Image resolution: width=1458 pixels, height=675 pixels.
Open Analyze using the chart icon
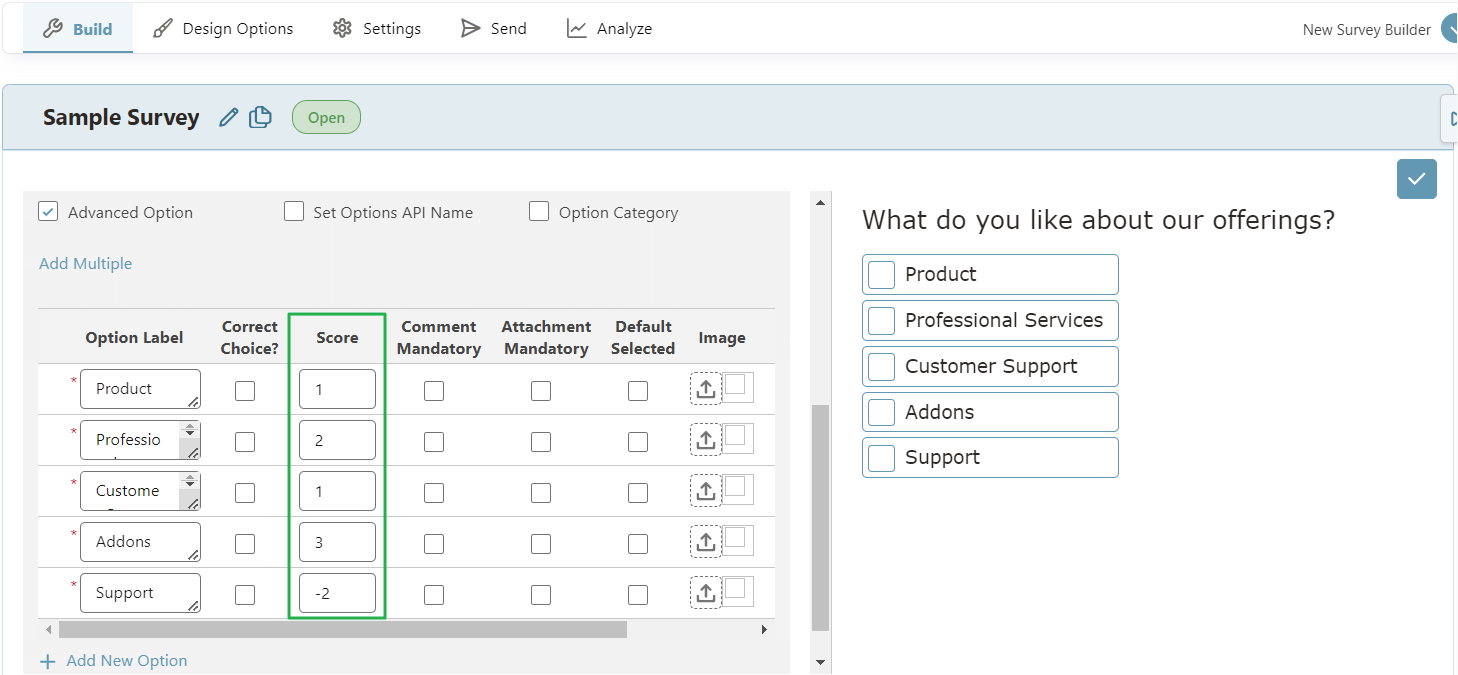click(x=576, y=27)
